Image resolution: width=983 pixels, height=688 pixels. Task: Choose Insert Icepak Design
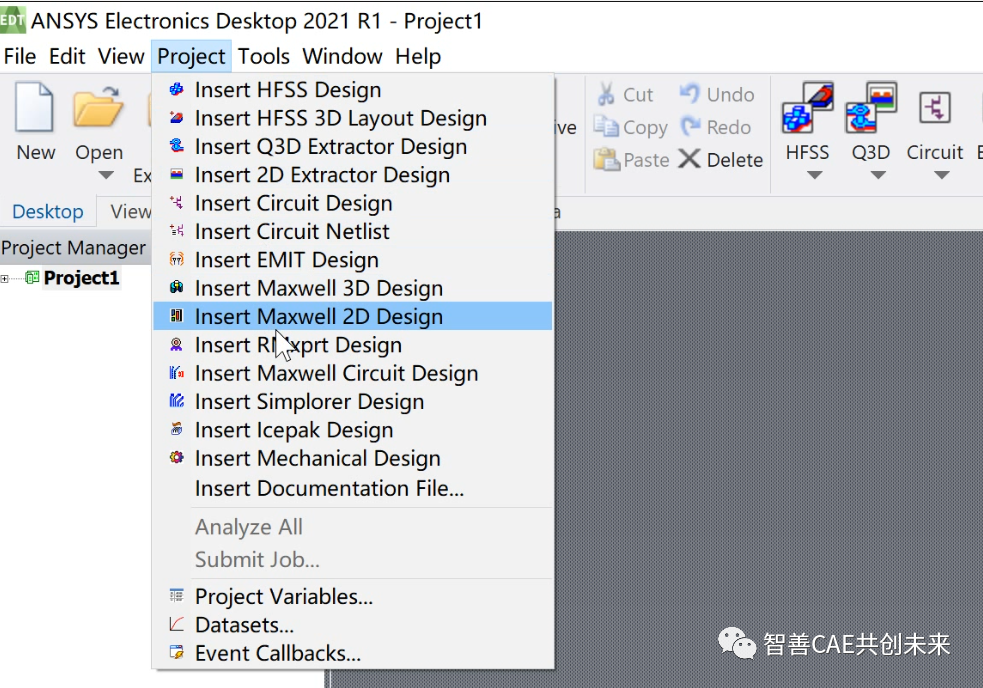click(353, 430)
